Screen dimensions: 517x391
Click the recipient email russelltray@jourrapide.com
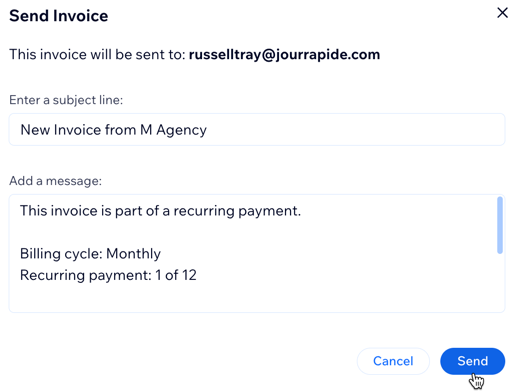pos(284,54)
